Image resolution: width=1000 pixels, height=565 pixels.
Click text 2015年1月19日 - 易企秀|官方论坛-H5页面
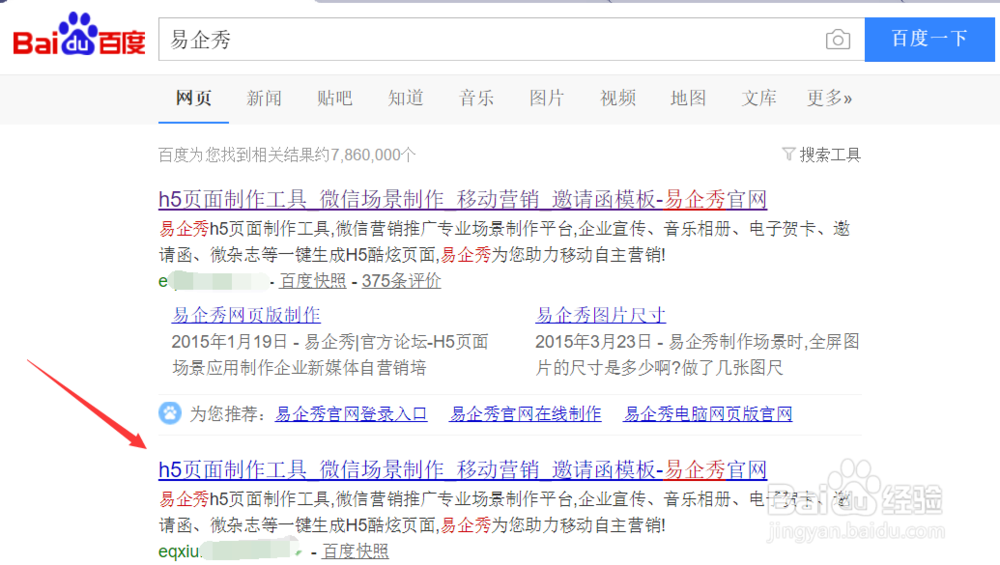pos(330,342)
